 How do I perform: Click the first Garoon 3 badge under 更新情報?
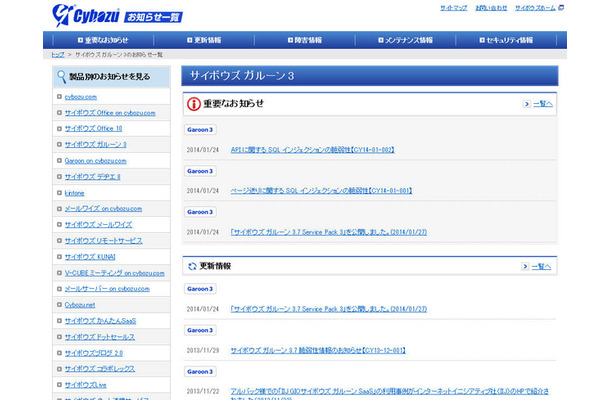click(200, 288)
